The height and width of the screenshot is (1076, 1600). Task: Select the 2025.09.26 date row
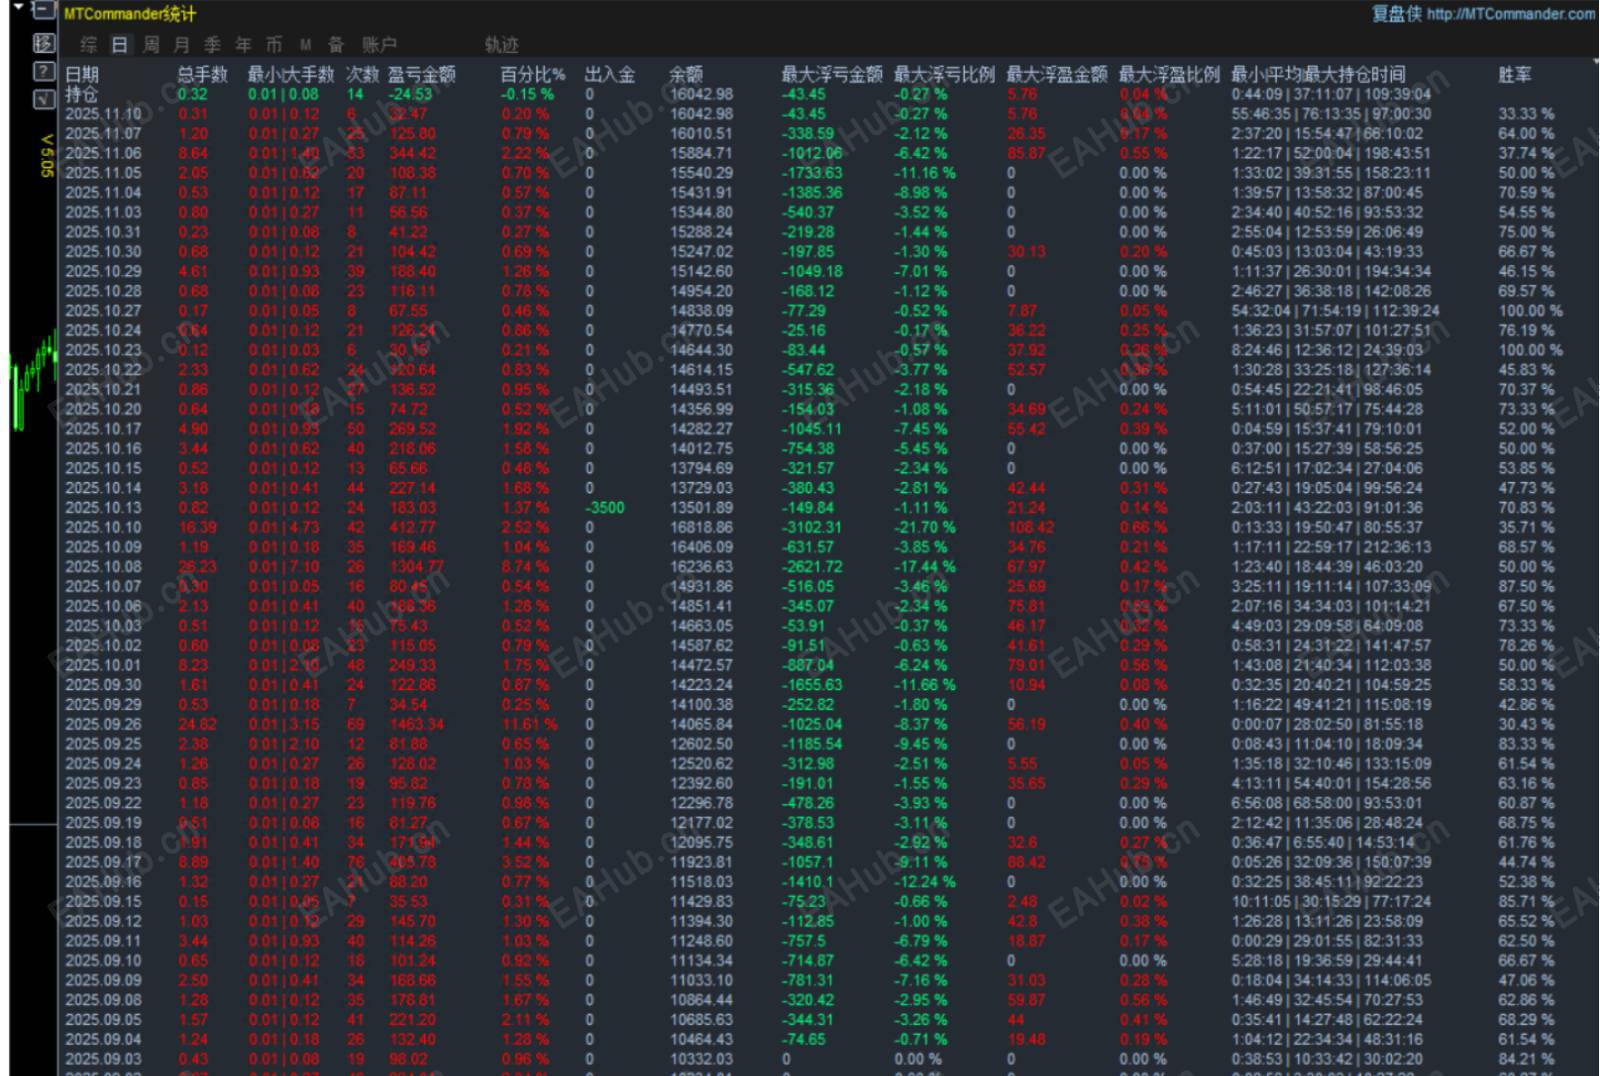click(104, 724)
